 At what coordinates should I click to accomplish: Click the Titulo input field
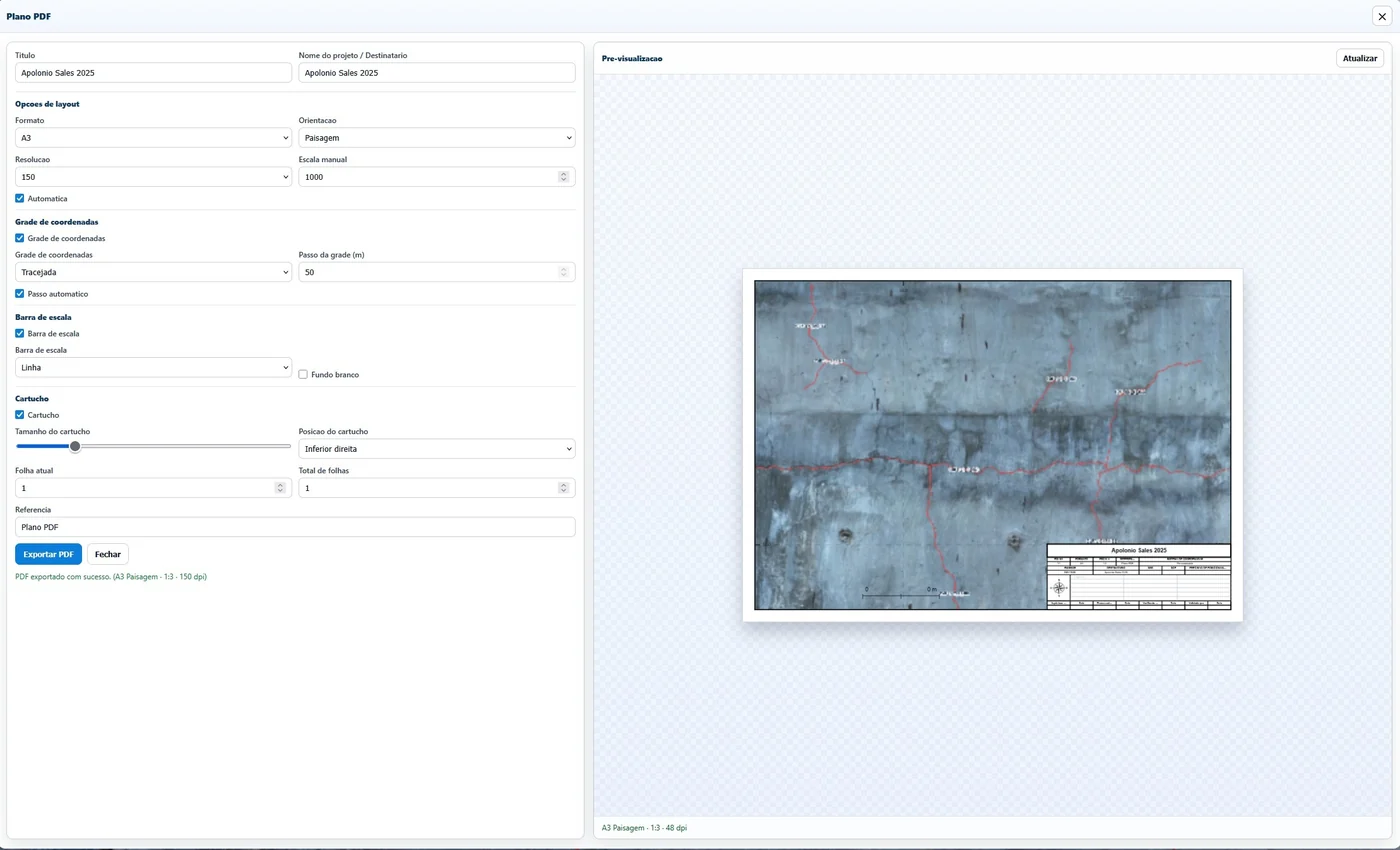click(x=153, y=73)
